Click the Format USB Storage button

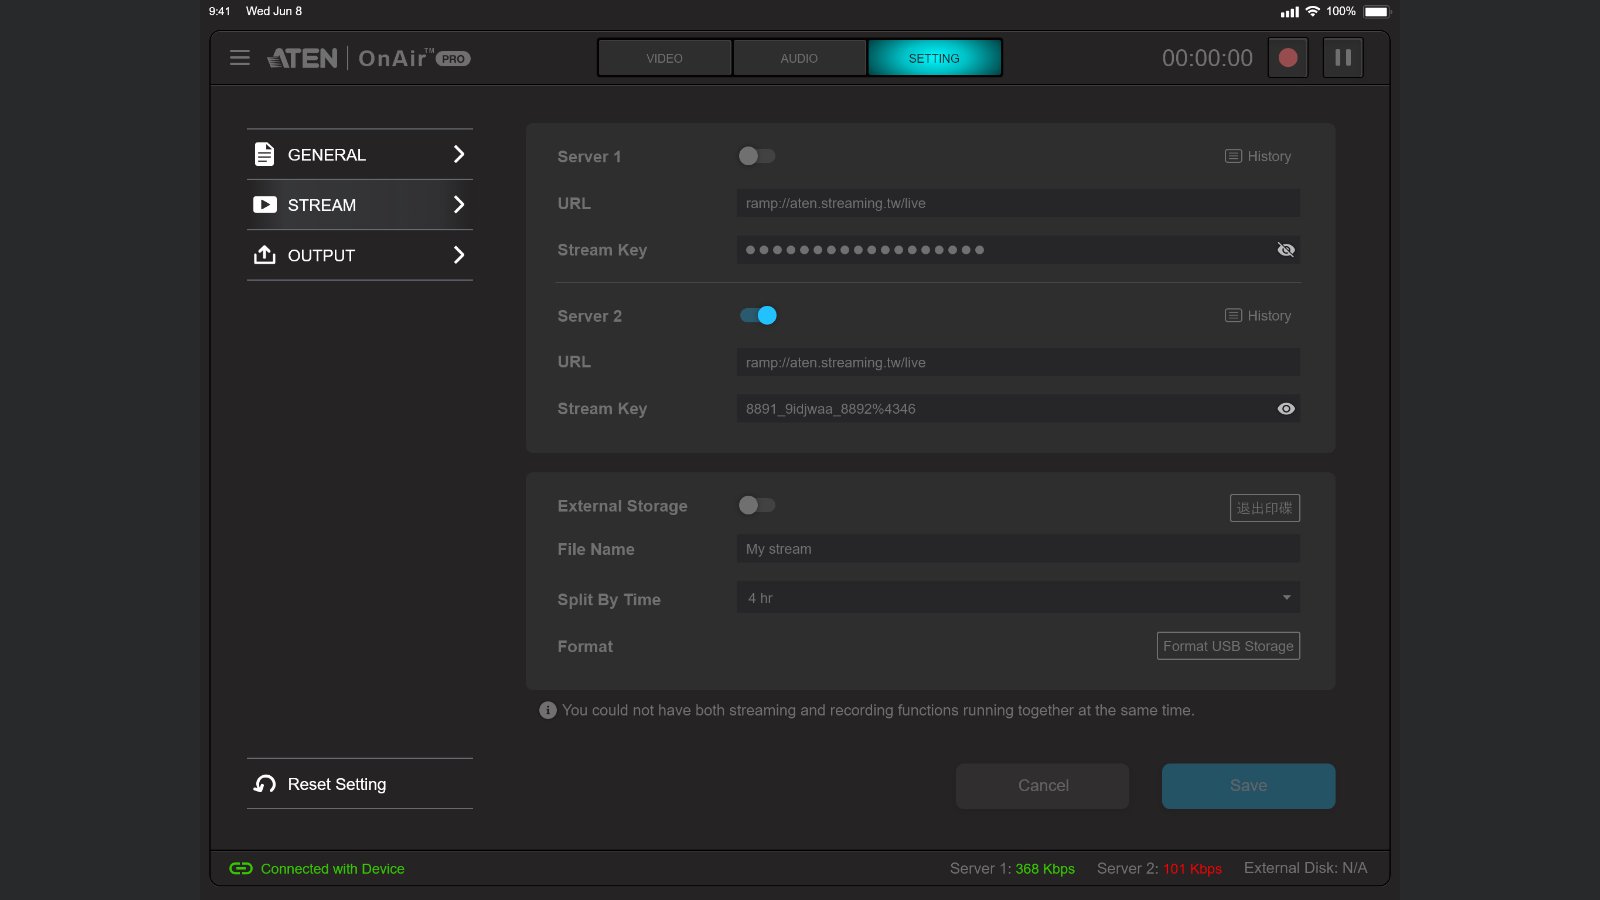(1228, 646)
